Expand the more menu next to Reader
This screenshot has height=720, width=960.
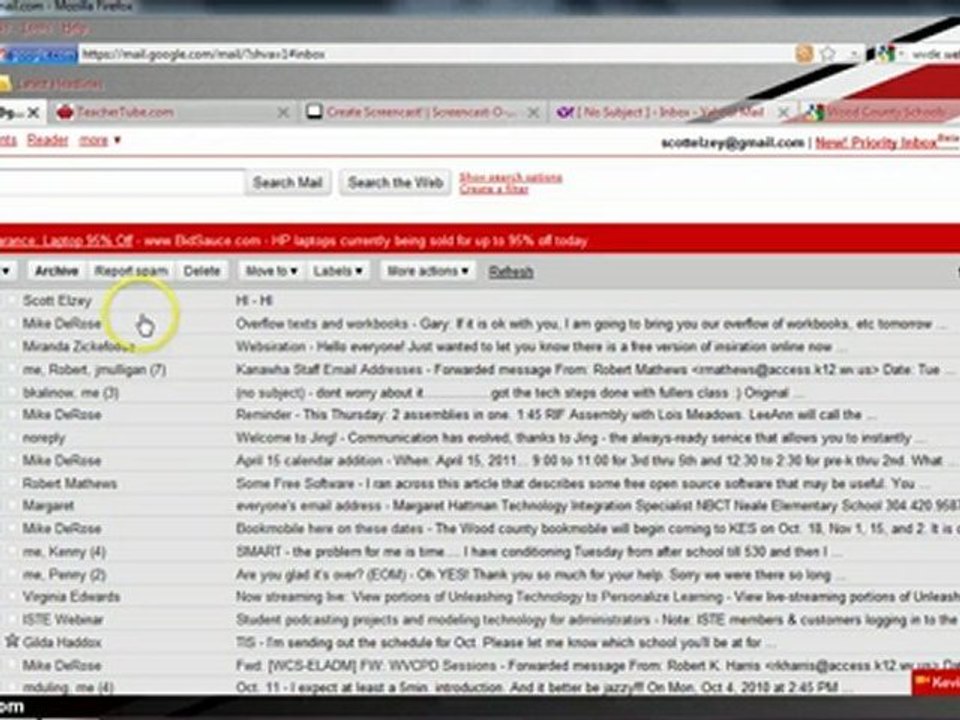[x=99, y=140]
